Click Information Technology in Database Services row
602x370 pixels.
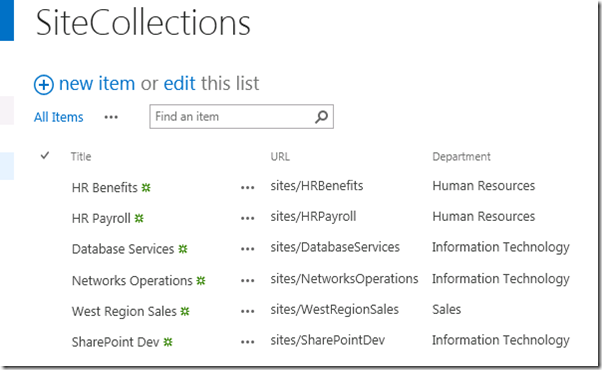click(x=501, y=248)
